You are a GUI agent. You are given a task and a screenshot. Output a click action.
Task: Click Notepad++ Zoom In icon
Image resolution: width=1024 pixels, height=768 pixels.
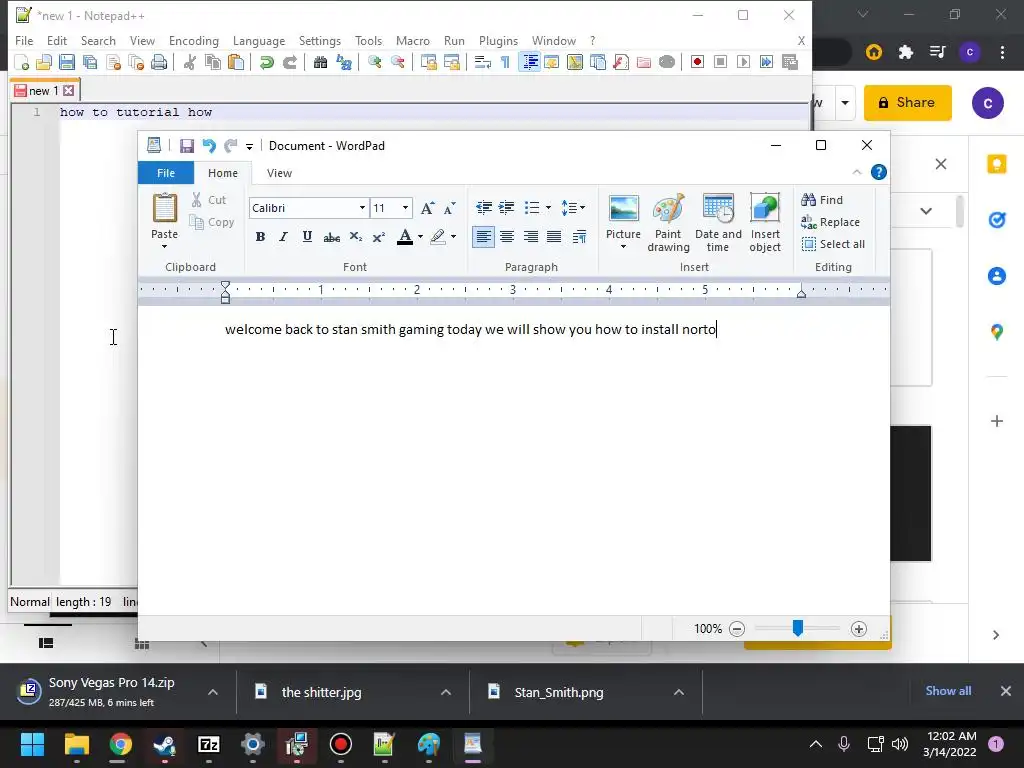click(x=374, y=62)
